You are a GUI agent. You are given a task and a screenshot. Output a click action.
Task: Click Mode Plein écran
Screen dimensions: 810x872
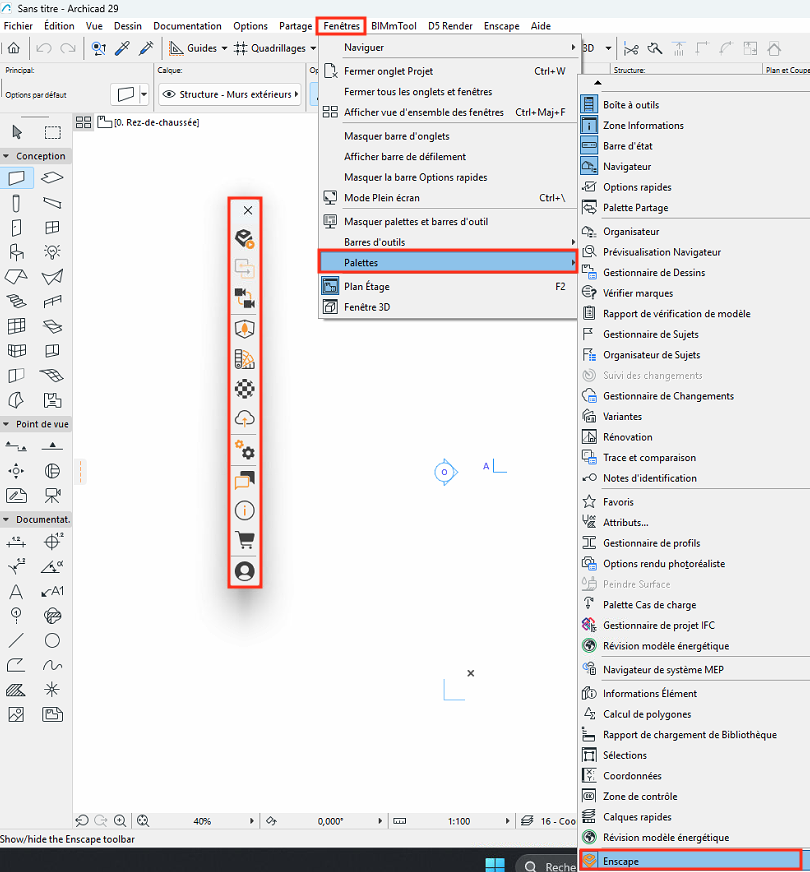449,197
